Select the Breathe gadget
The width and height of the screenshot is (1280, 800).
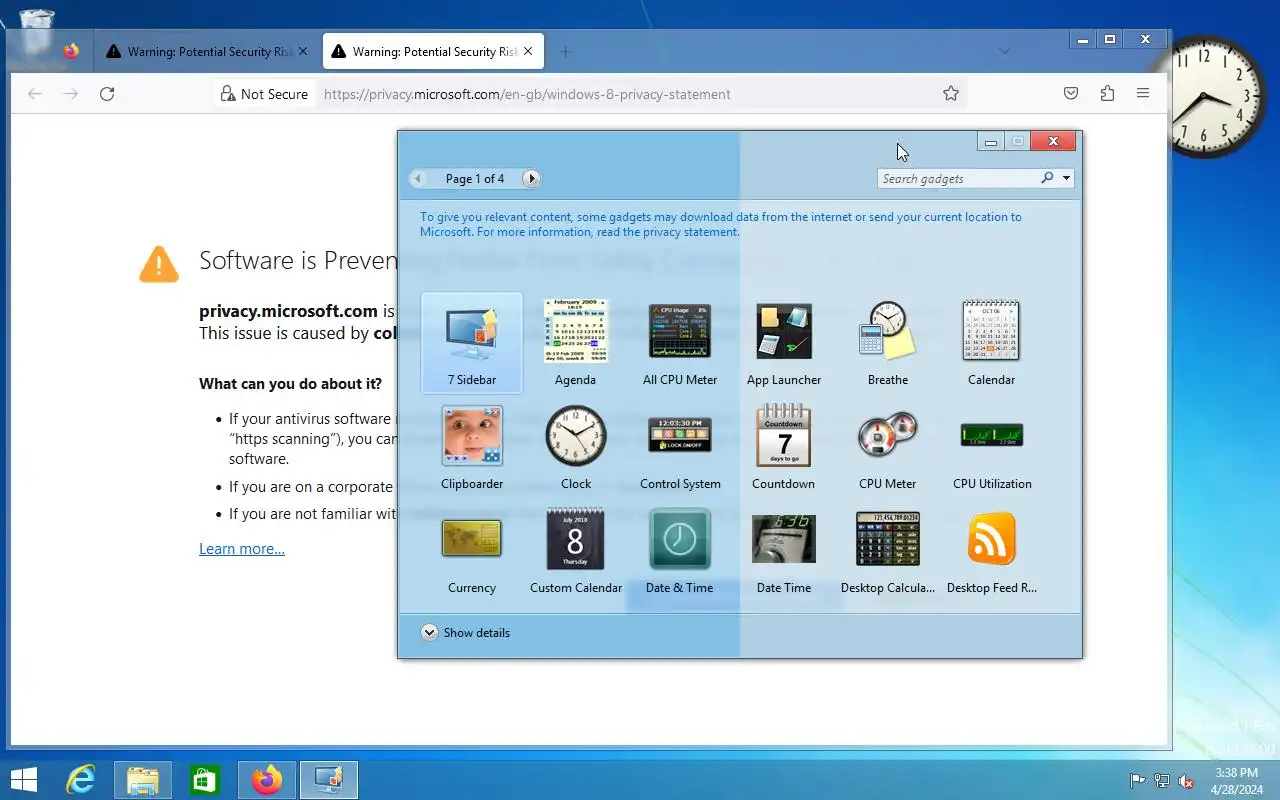[888, 343]
